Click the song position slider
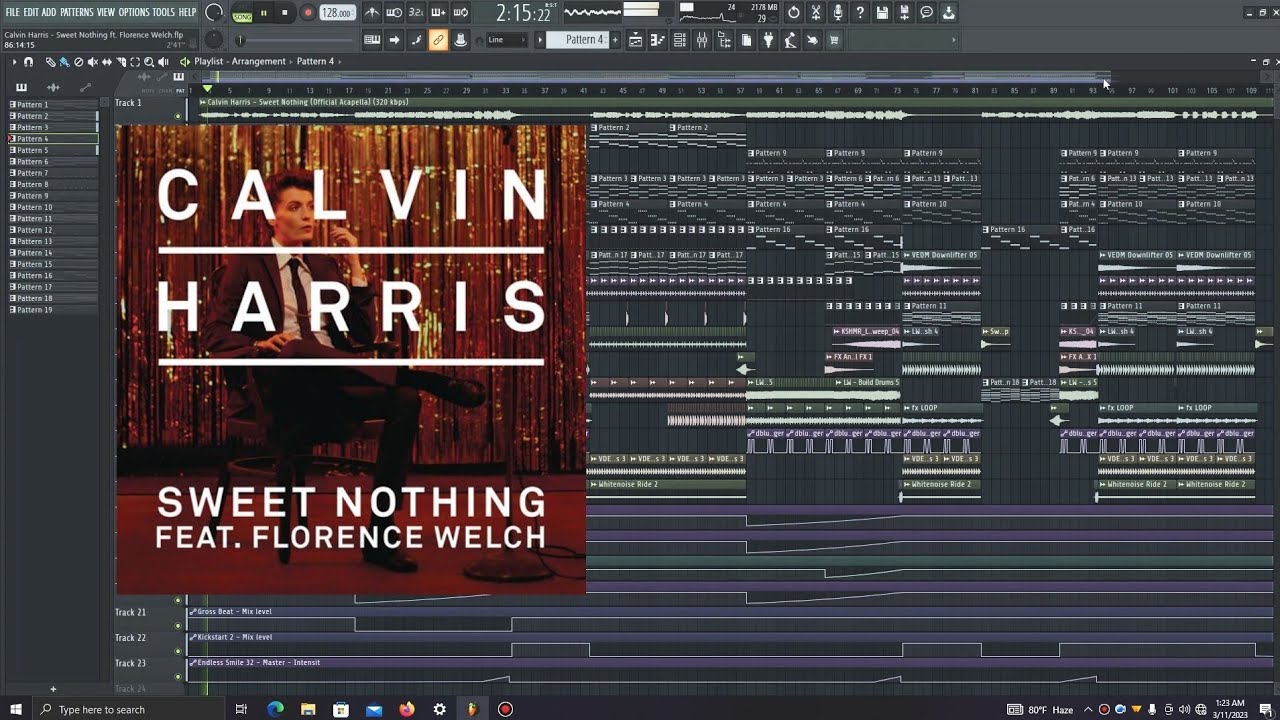The image size is (1280, 720). click(294, 40)
